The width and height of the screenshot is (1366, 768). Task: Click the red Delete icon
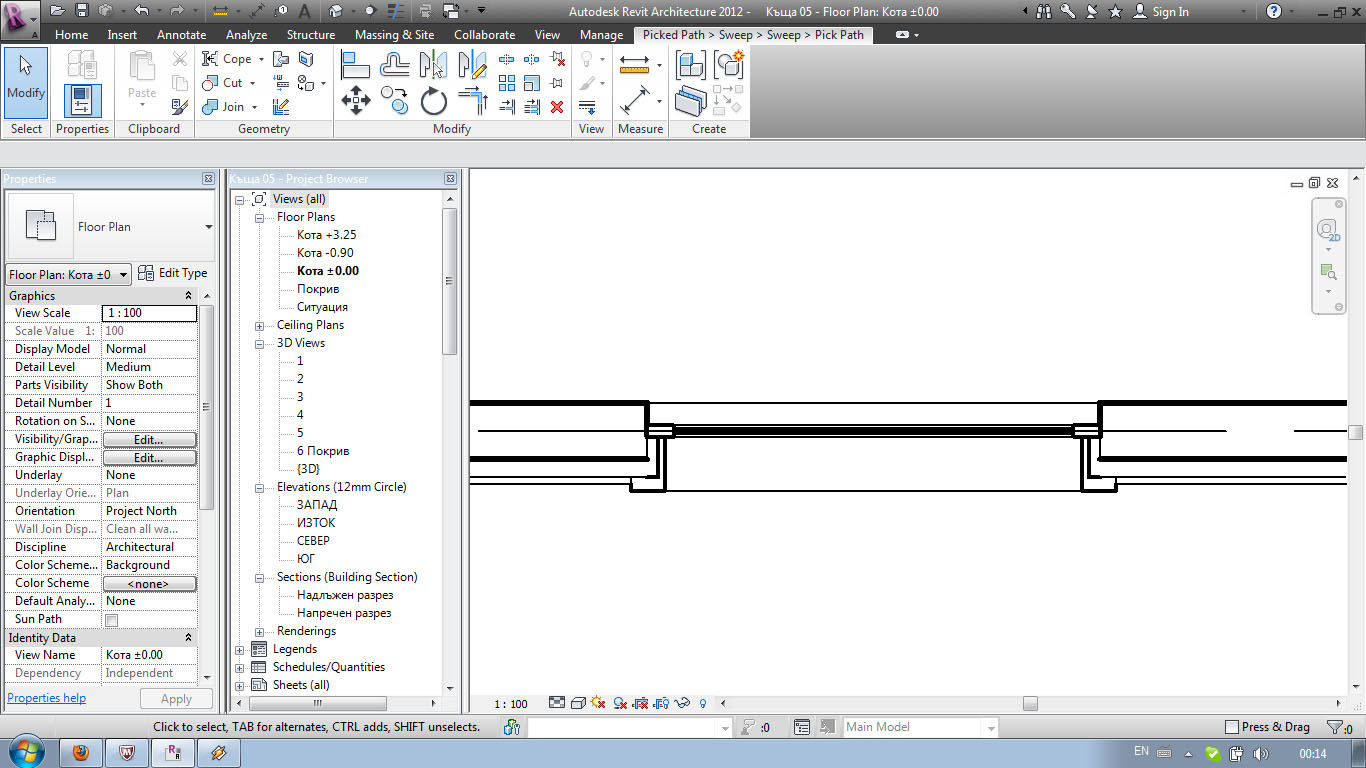pos(557,107)
